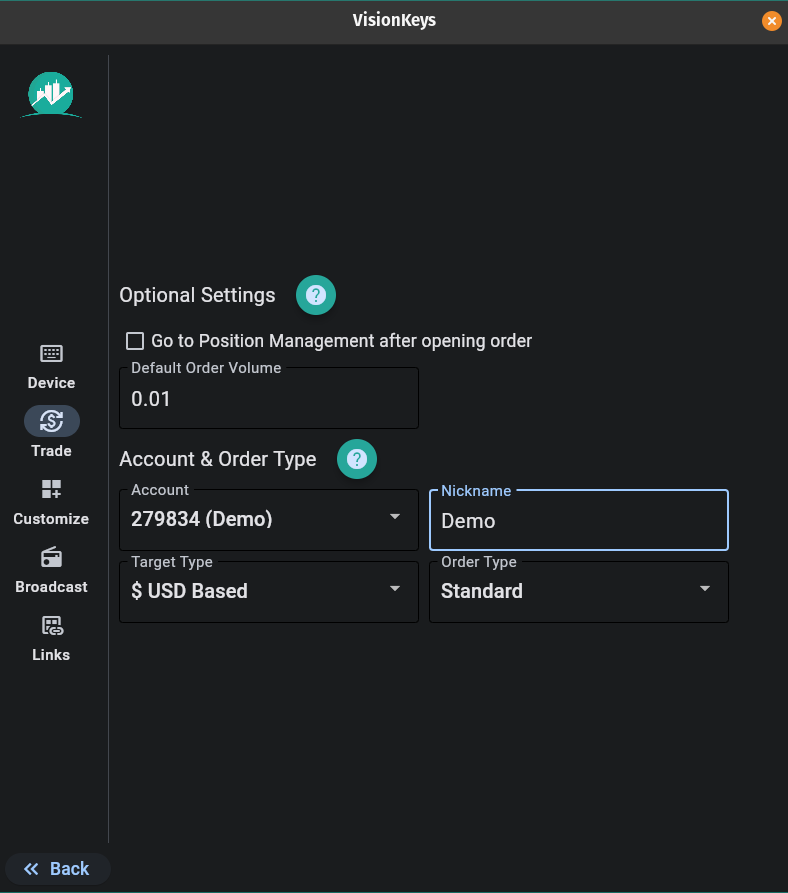This screenshot has height=893, width=788.
Task: Enable Go to Position Management checkbox
Action: pos(135,341)
